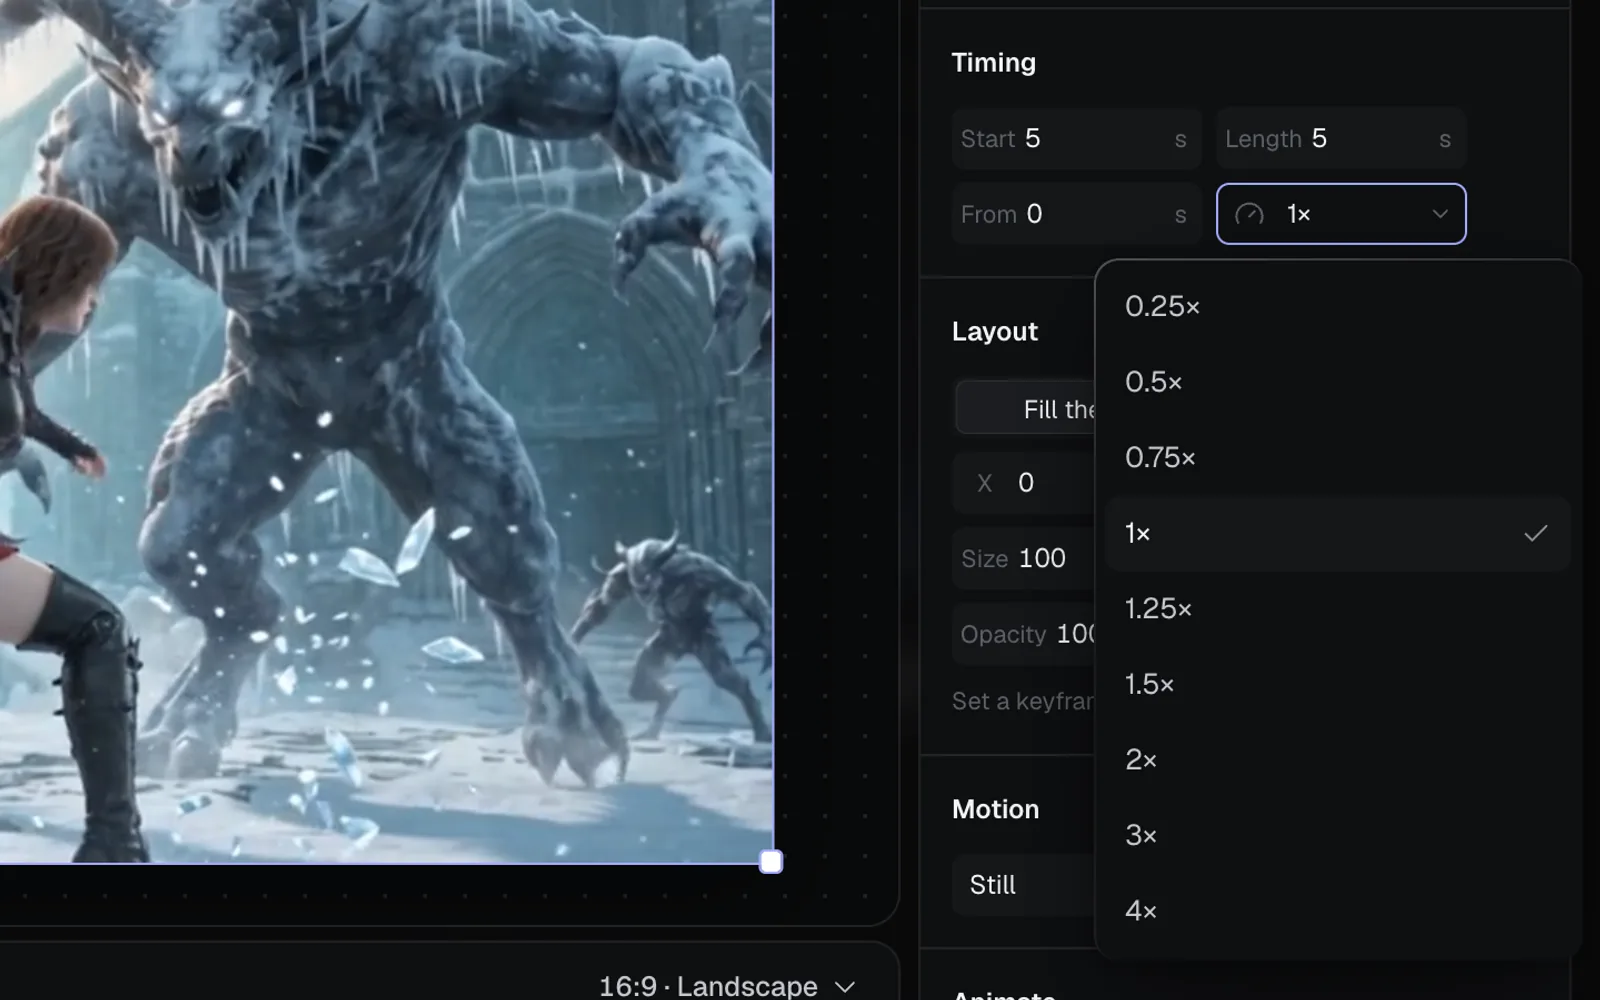Screen dimensions: 1600x1000
Task: Click the Length duration field
Action: 1341,139
